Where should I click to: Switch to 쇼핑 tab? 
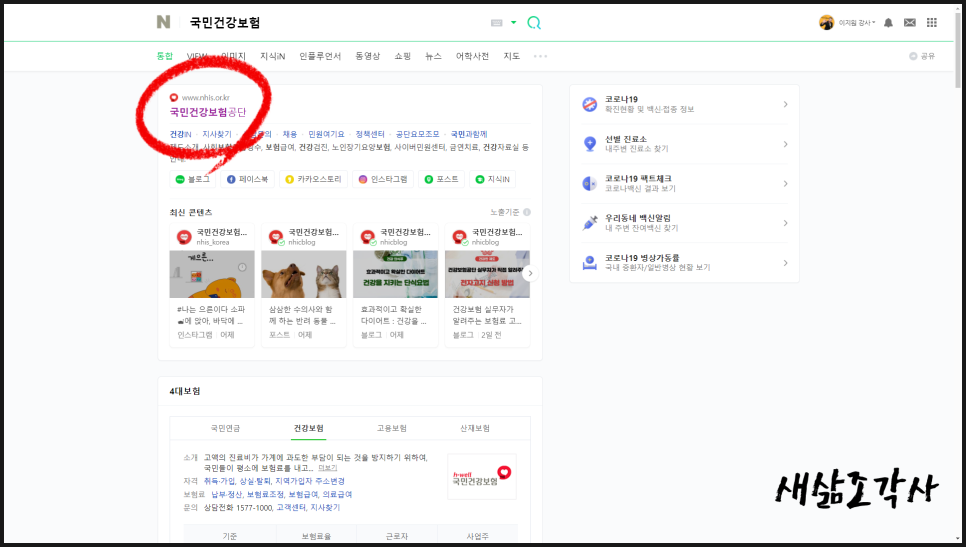(402, 56)
